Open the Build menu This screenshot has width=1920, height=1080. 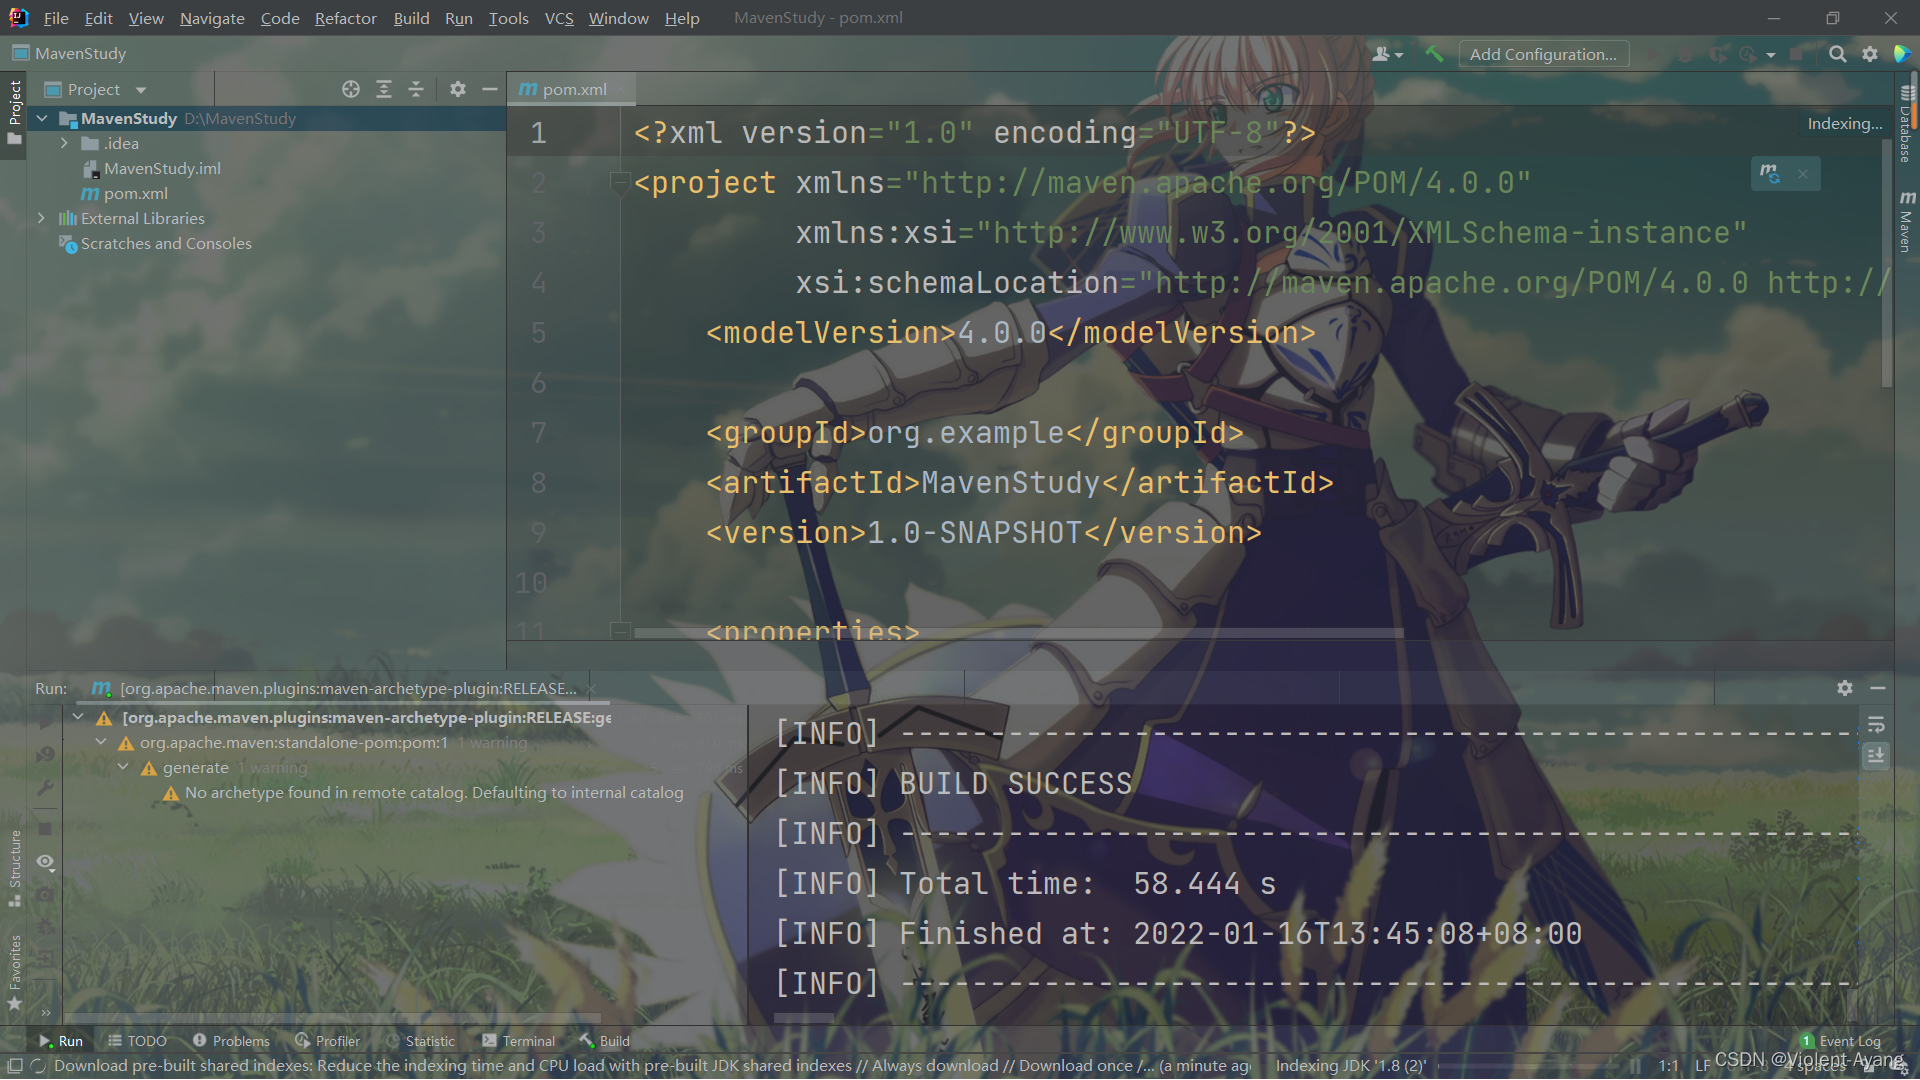[411, 18]
